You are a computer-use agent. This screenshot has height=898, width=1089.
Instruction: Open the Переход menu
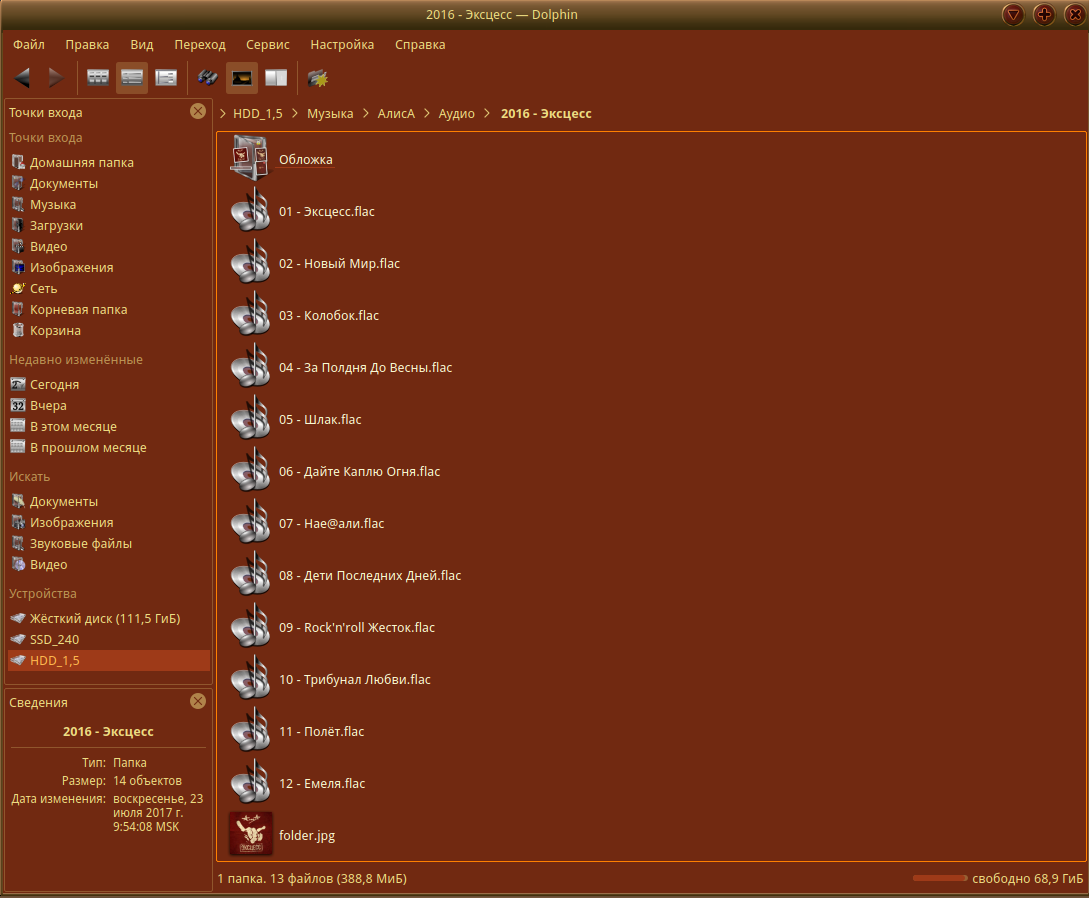point(200,44)
